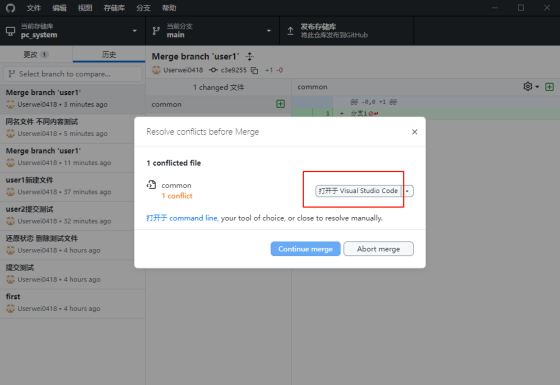Screen dimensions: 560x385
Task: Open the 帮助 menu
Action: [169, 8]
